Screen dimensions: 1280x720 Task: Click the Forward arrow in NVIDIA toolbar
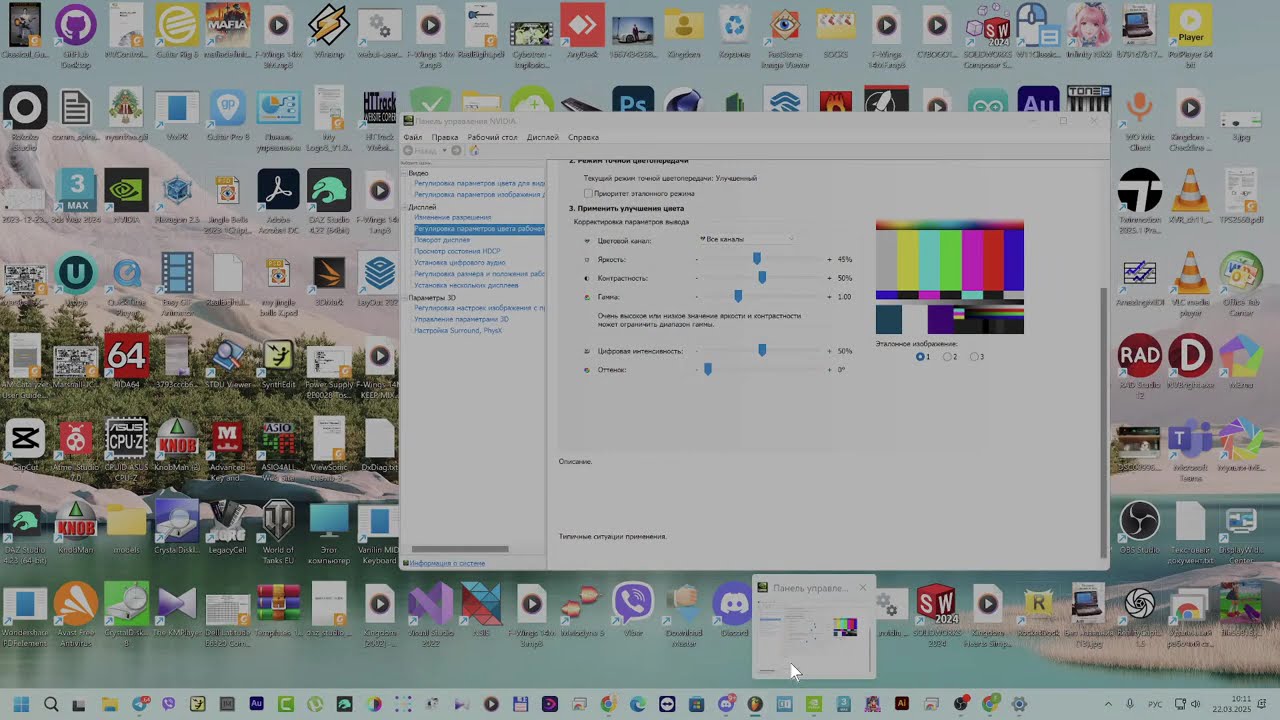point(456,150)
